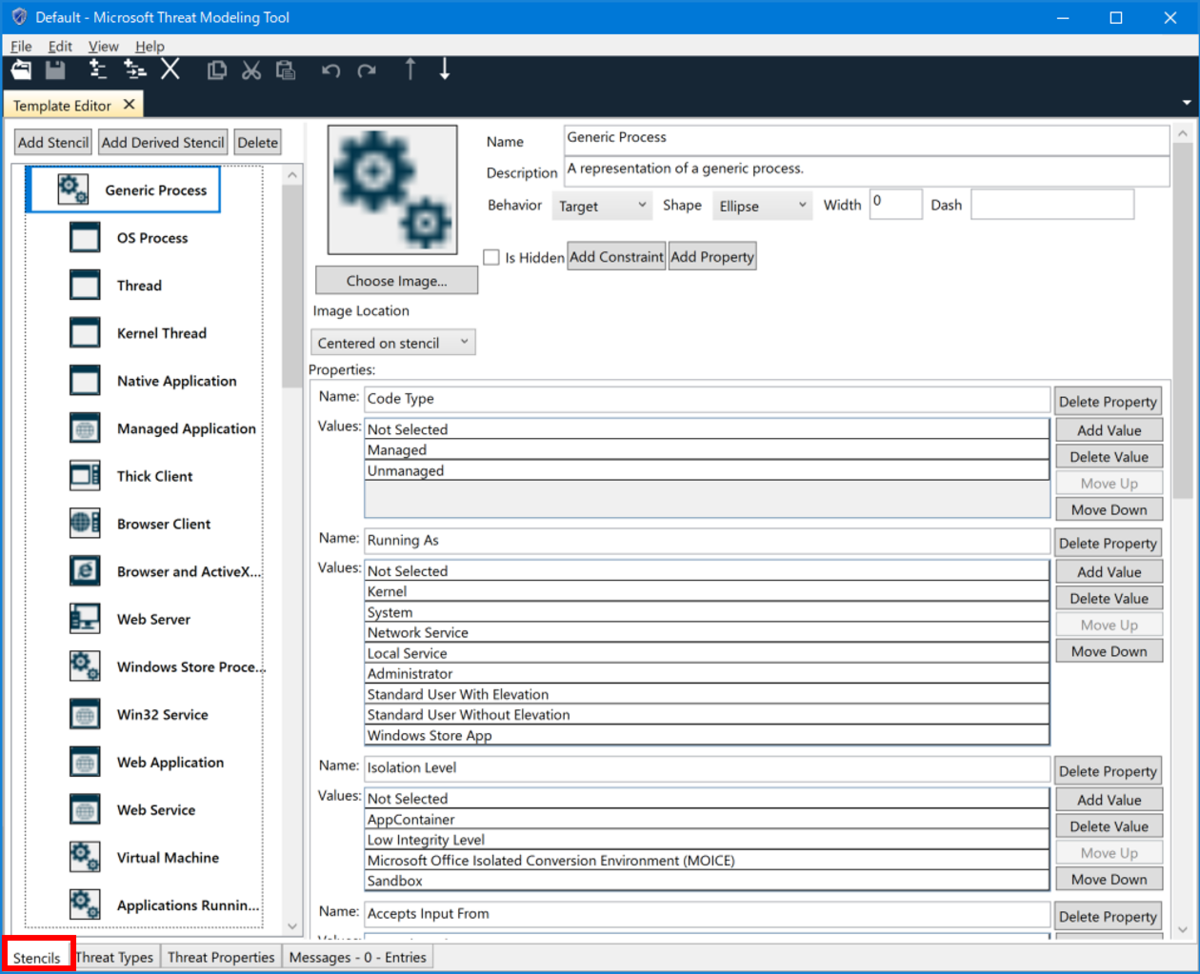Select the Kernel Thread stencil icon
Viewport: 1200px width, 974px height.
pyautogui.click(x=85, y=333)
